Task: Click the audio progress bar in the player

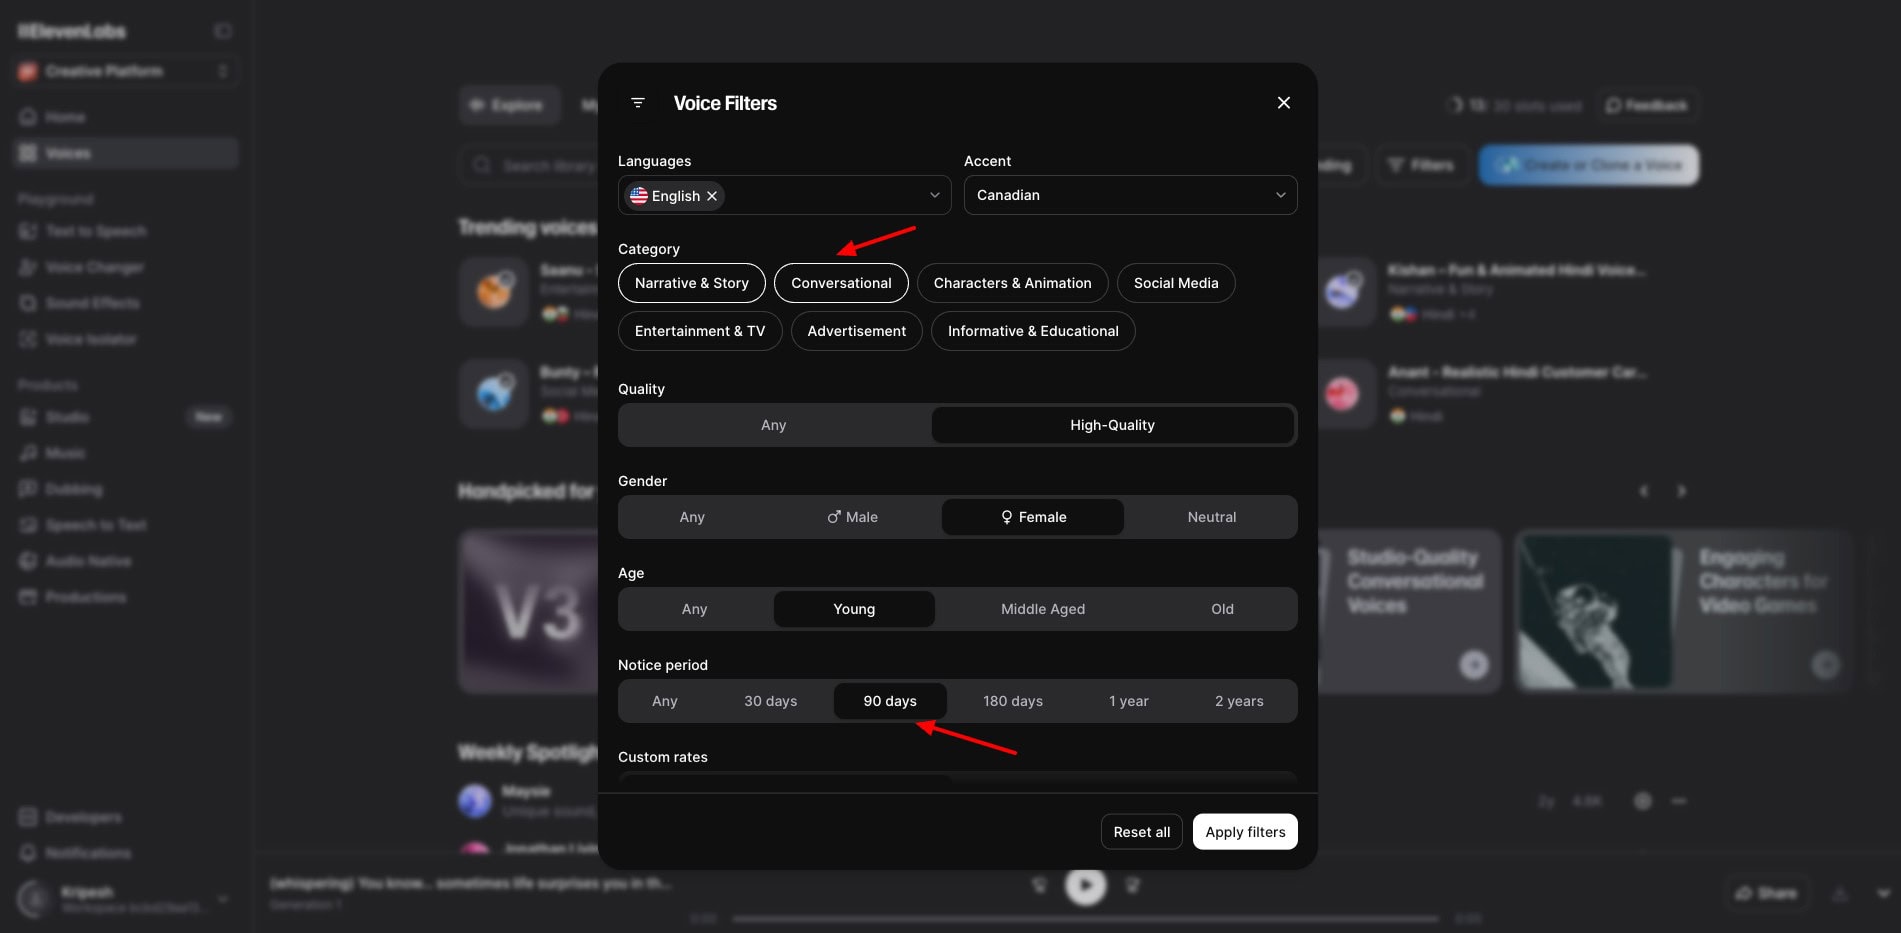Action: point(1085,918)
